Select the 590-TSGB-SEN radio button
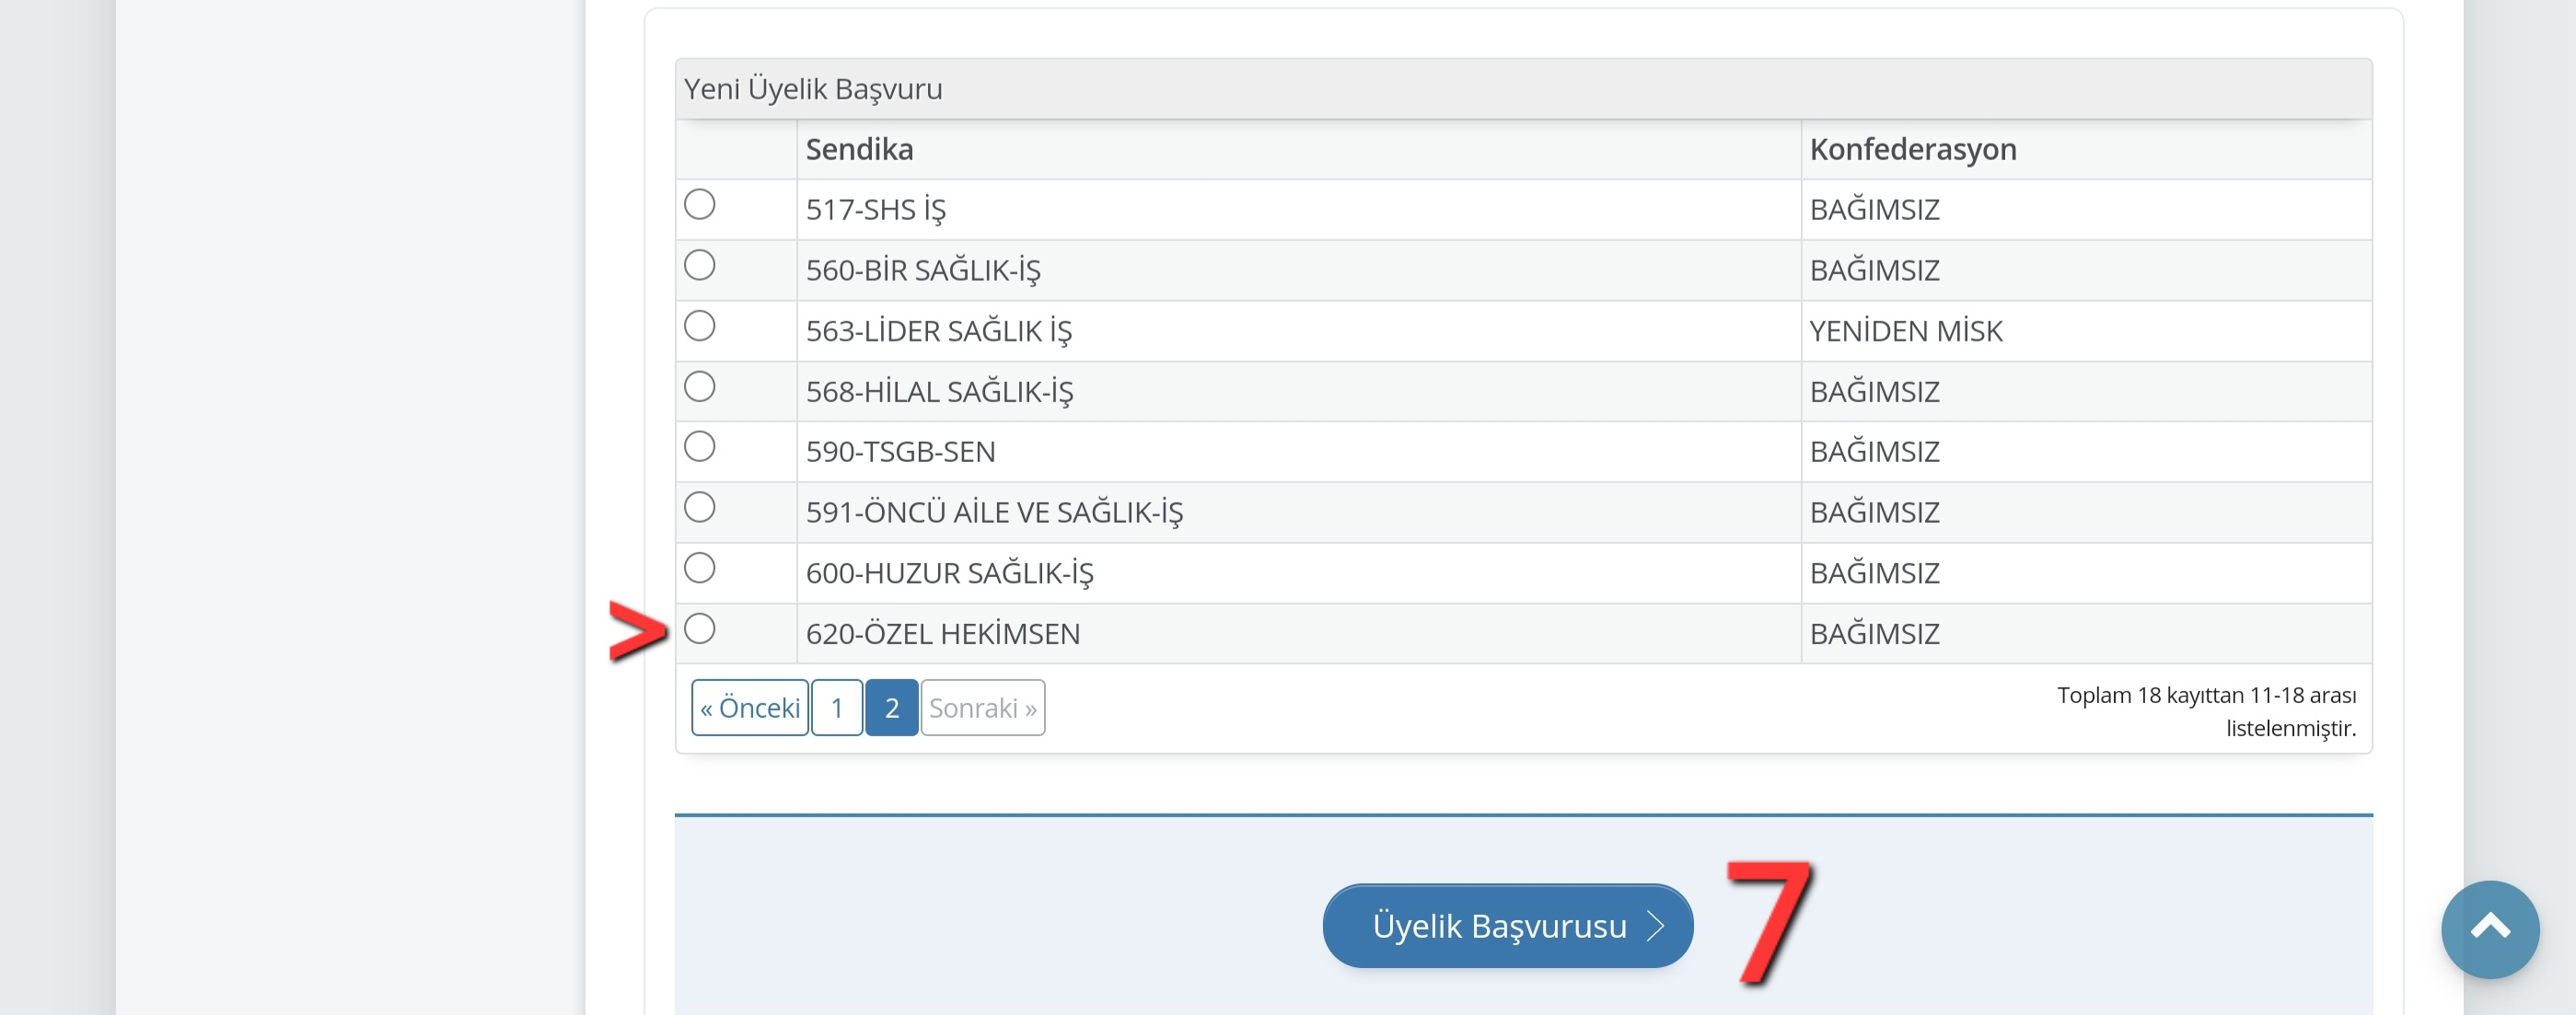This screenshot has width=2576, height=1015. coord(699,446)
